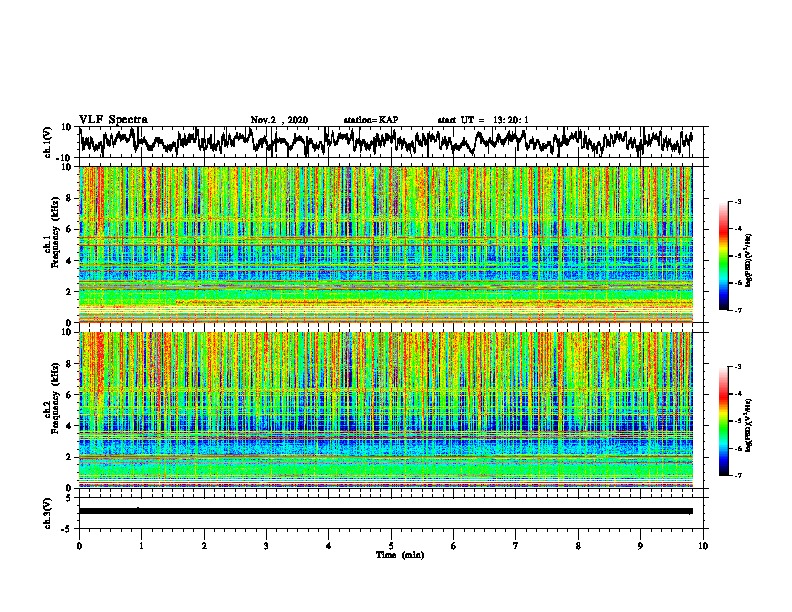Click time axis tick label "6"

coord(454,546)
